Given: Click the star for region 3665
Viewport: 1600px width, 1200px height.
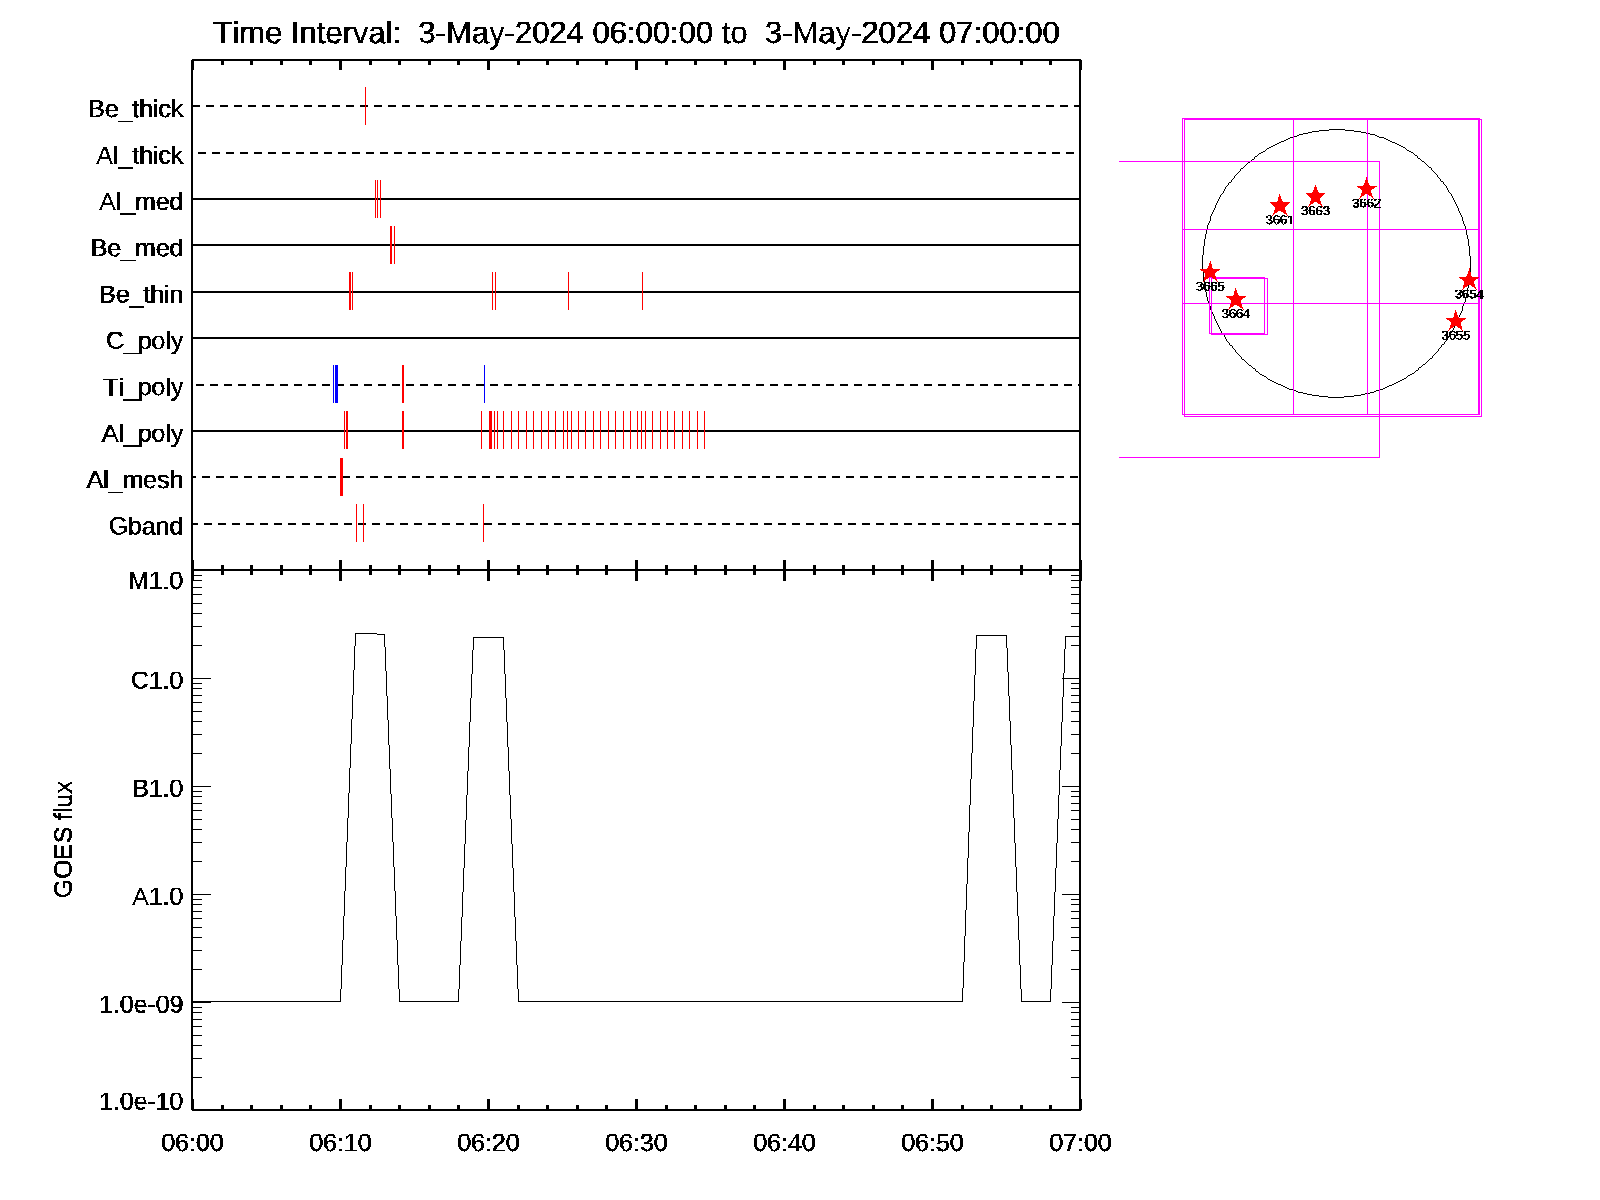Looking at the screenshot, I should (1210, 272).
